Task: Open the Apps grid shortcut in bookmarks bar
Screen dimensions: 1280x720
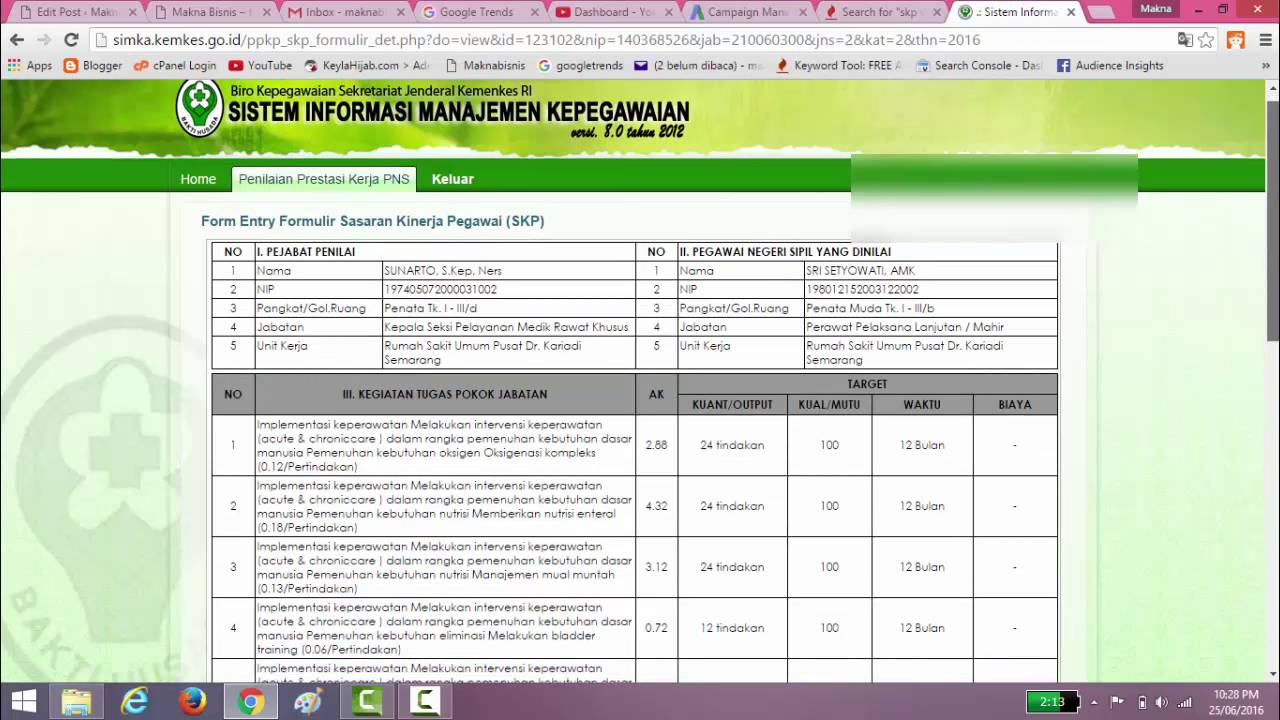Action: [29, 65]
